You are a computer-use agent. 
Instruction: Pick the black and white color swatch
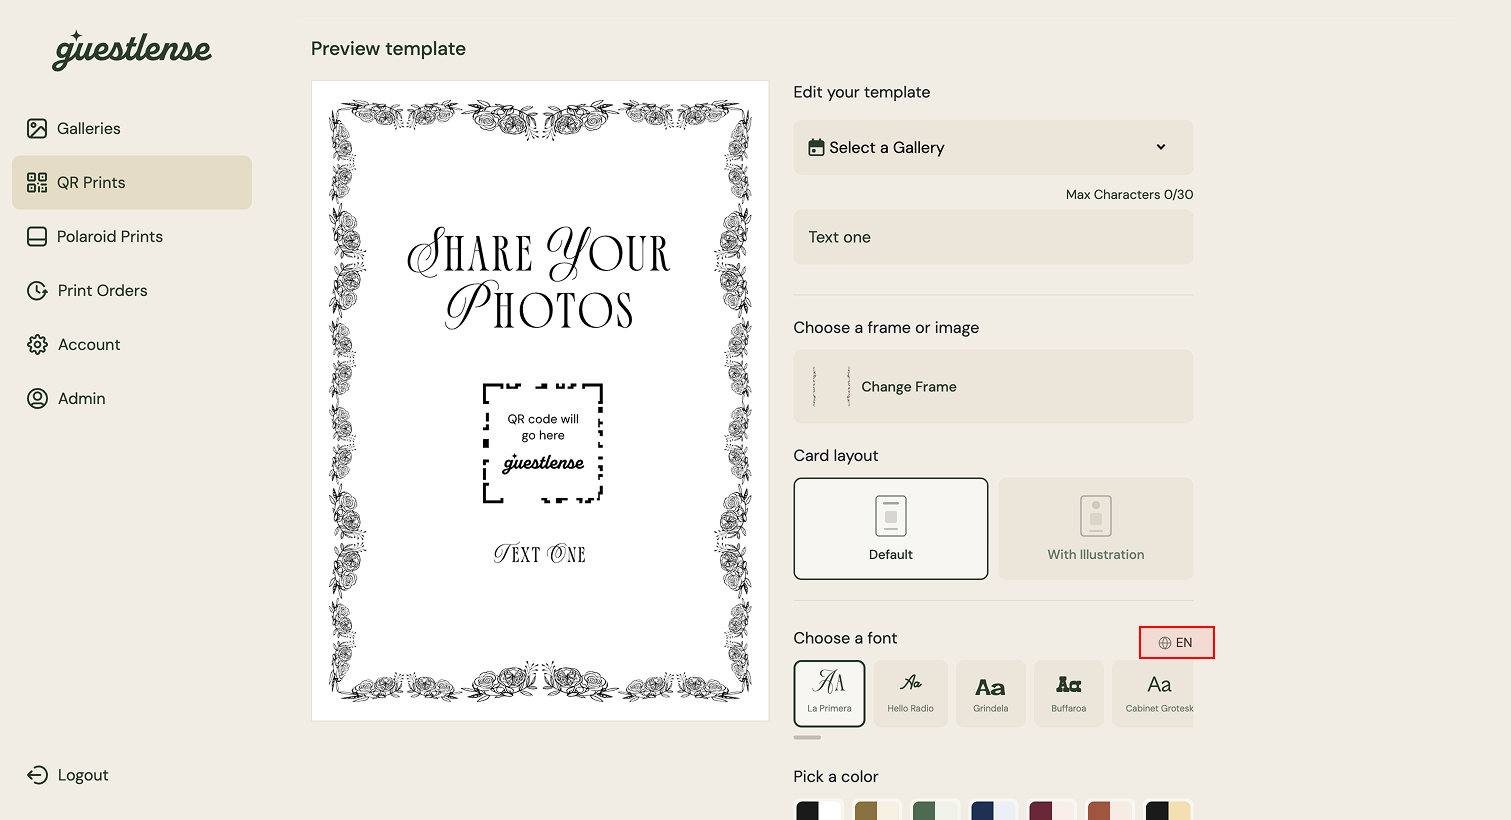click(819, 809)
